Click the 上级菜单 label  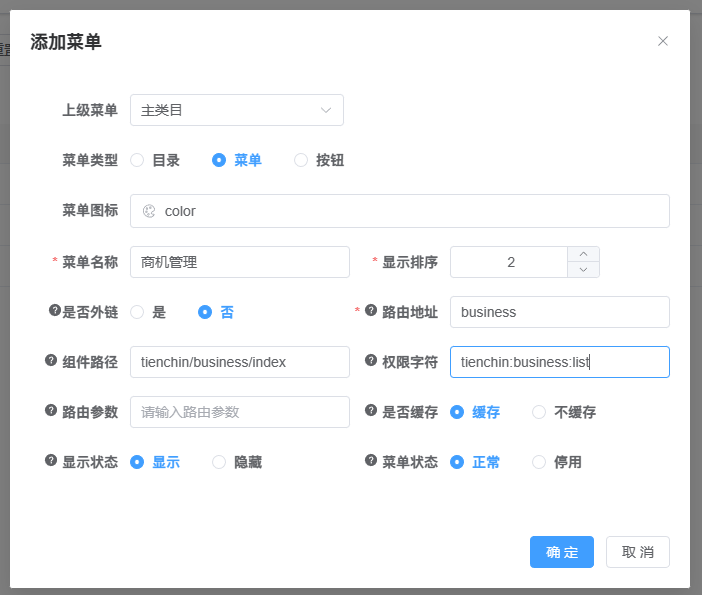(90, 110)
